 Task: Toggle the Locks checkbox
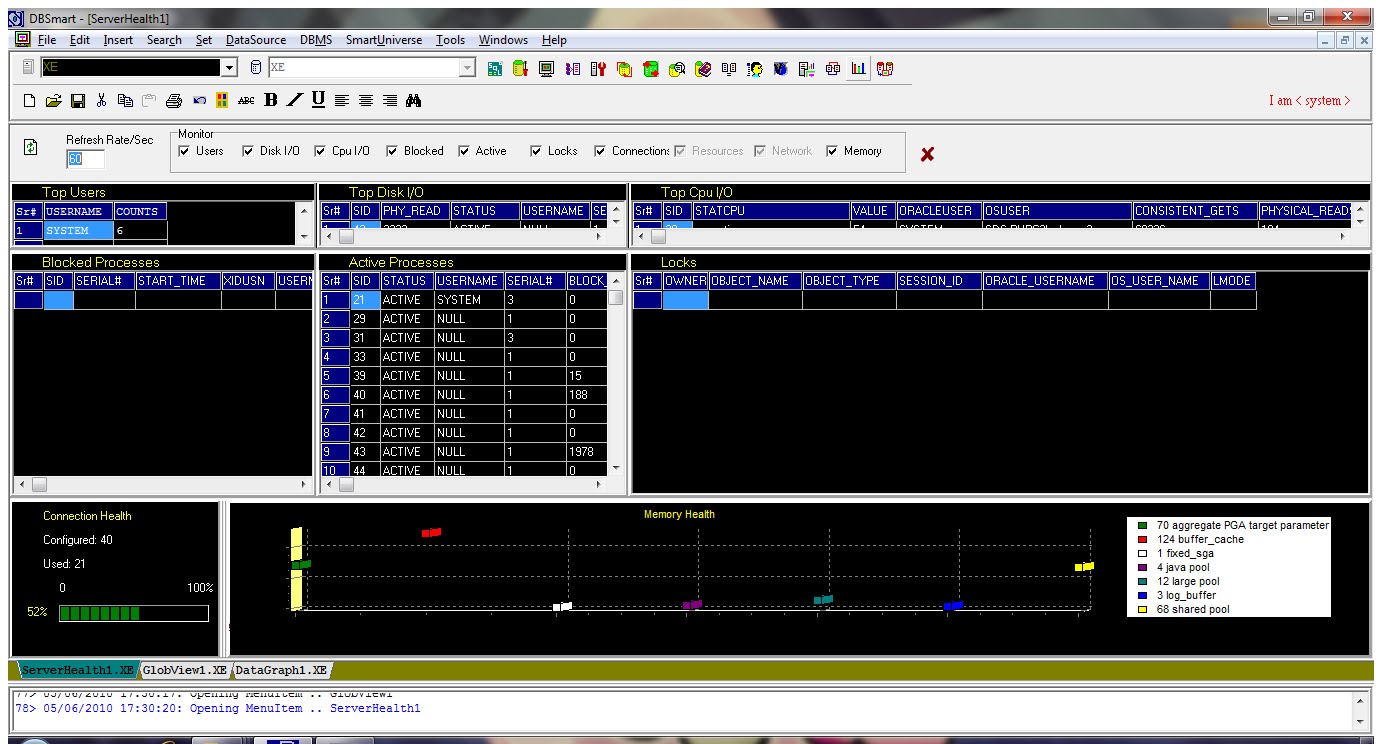536,151
